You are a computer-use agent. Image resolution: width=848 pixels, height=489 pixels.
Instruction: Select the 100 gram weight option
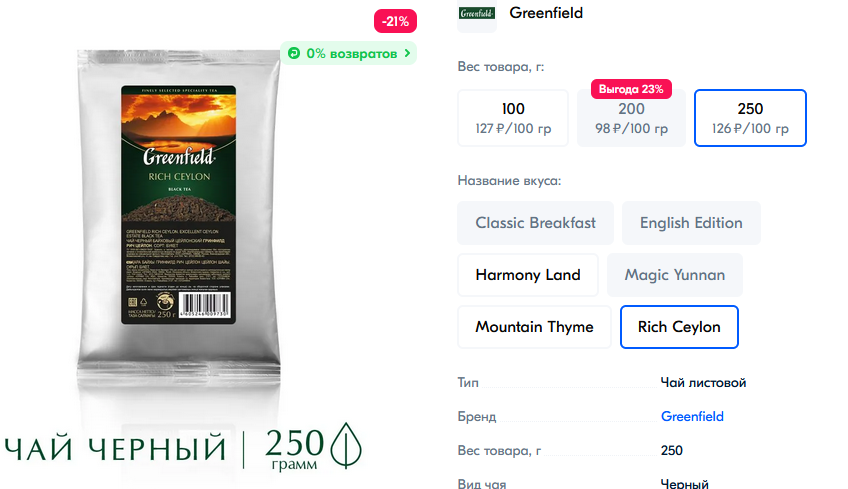(x=513, y=118)
